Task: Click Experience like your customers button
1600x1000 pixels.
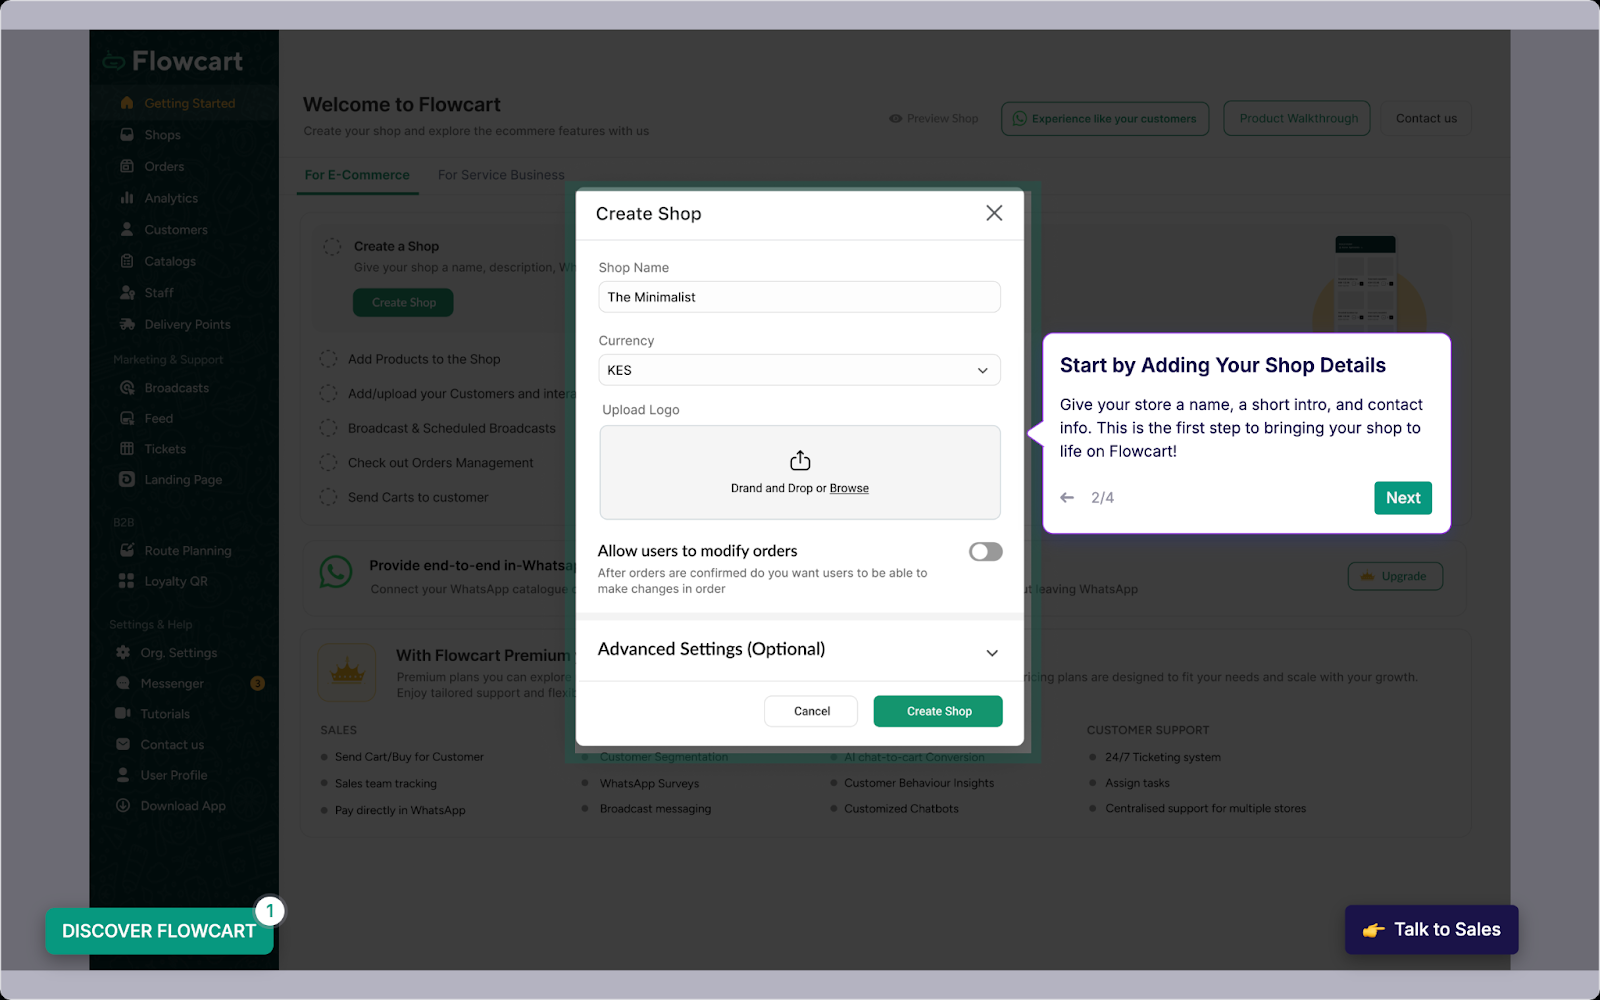Action: tap(1105, 118)
